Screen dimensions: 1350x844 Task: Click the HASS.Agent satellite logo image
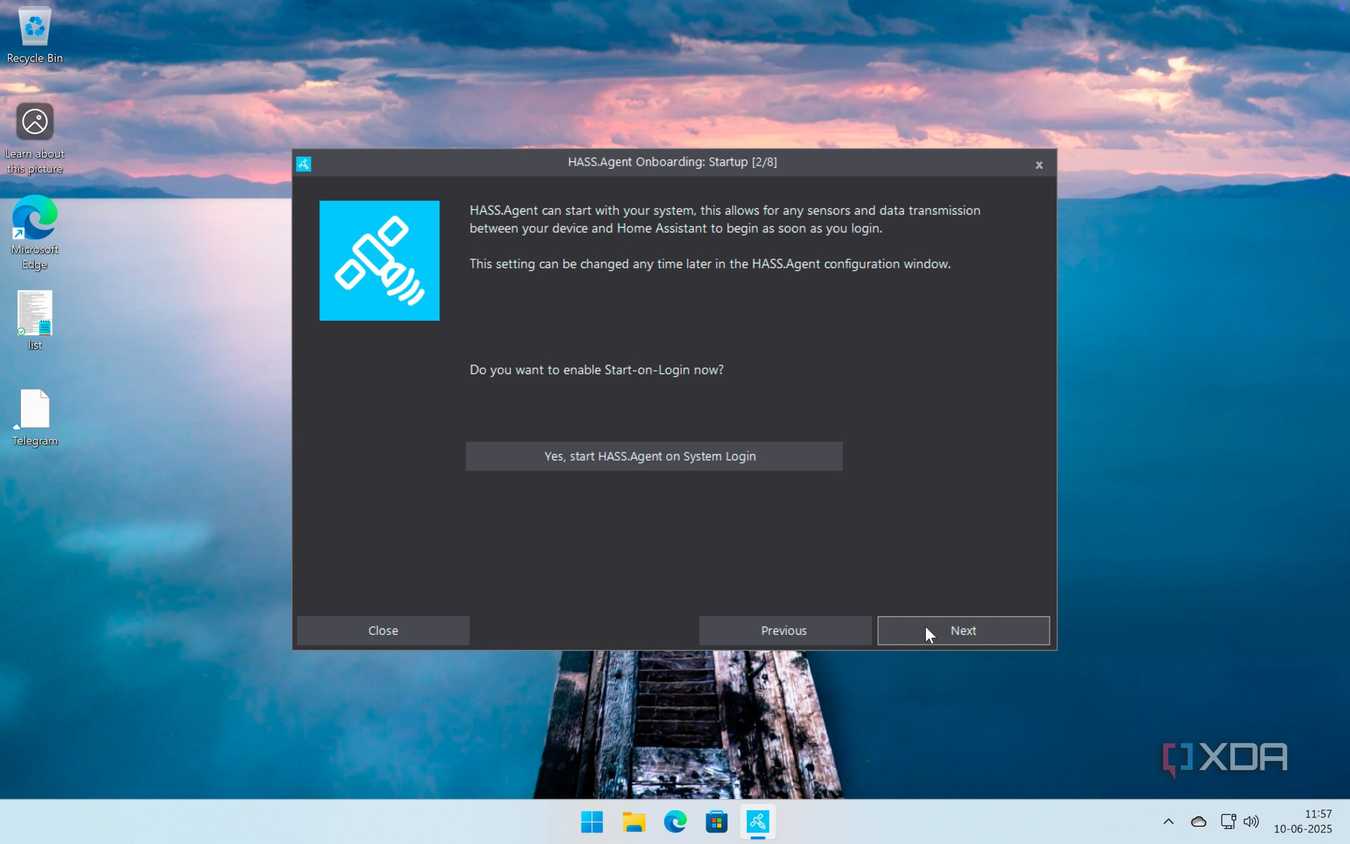(x=379, y=260)
